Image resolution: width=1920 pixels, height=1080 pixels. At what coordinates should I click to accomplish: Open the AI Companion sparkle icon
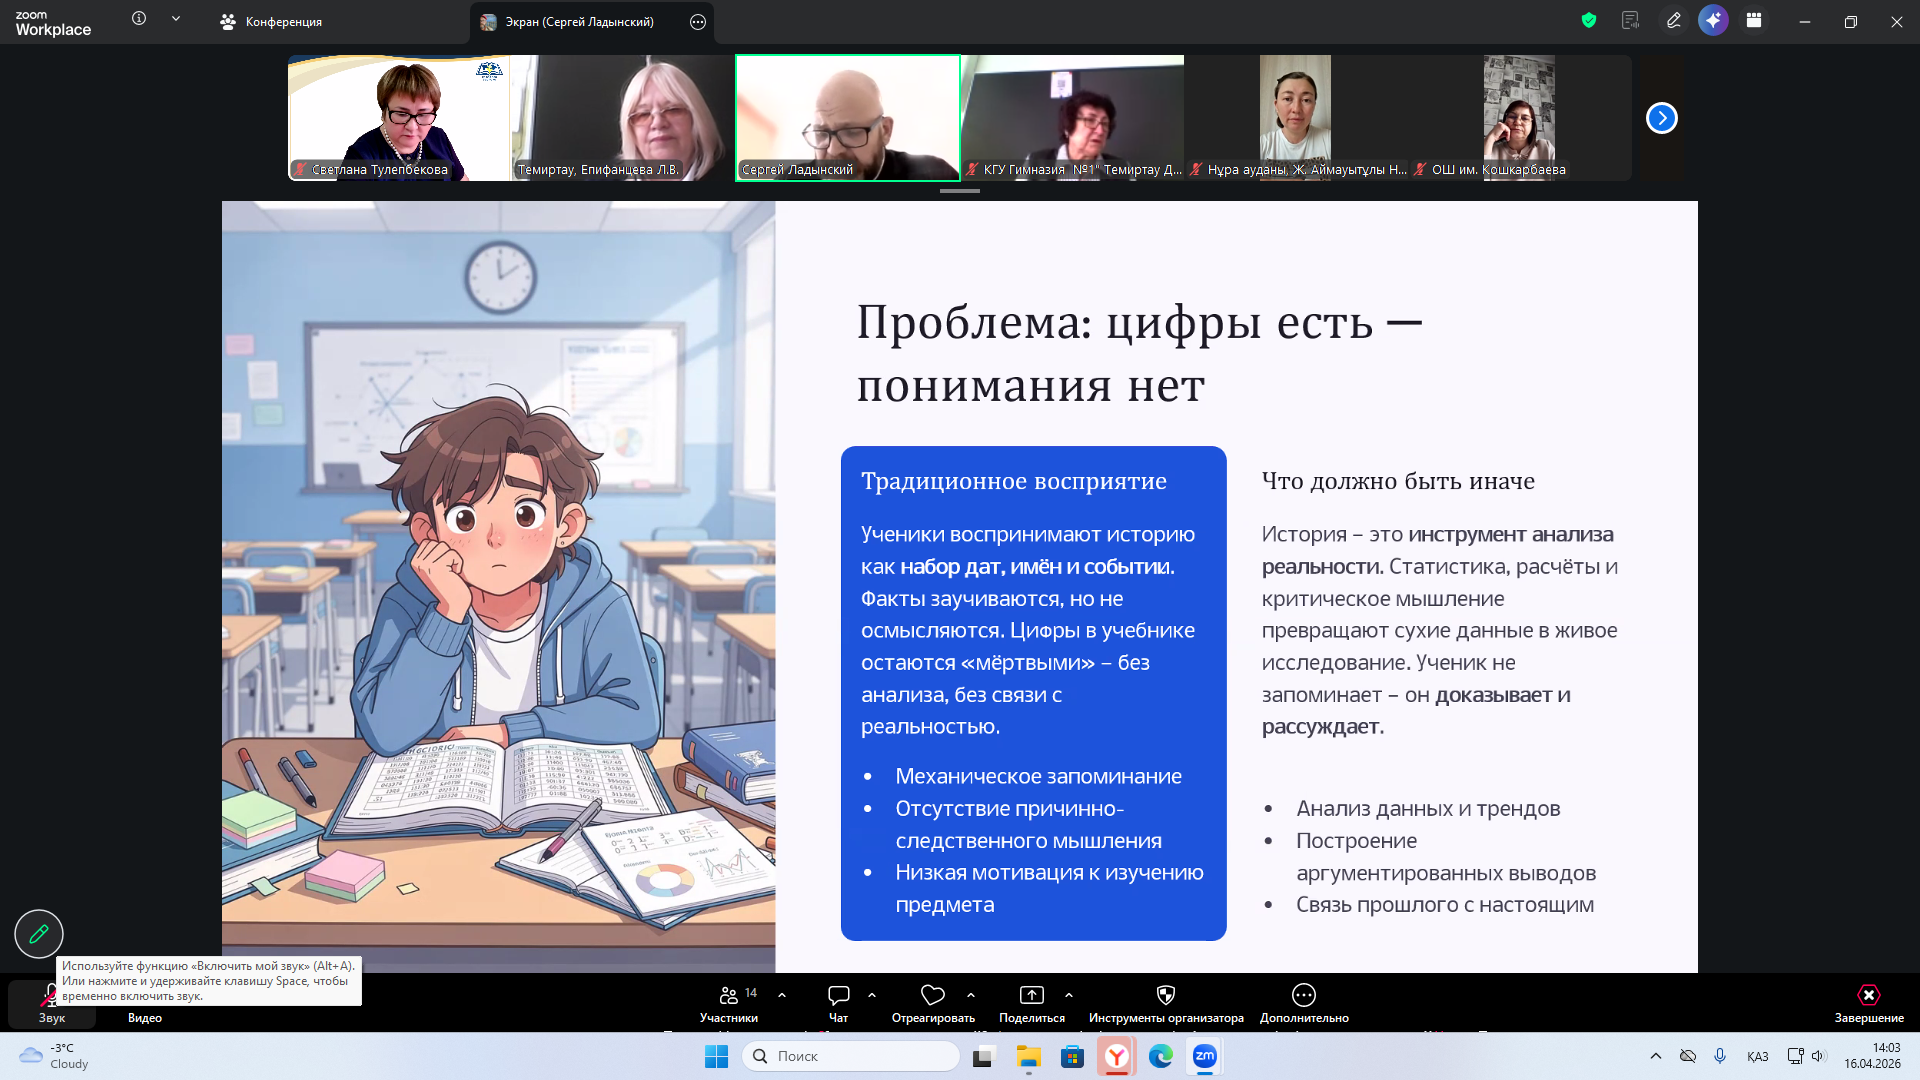[1713, 21]
